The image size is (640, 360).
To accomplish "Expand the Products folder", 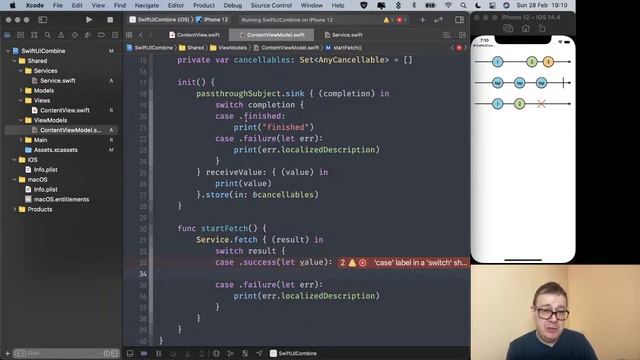I will pyautogui.click(x=14, y=209).
